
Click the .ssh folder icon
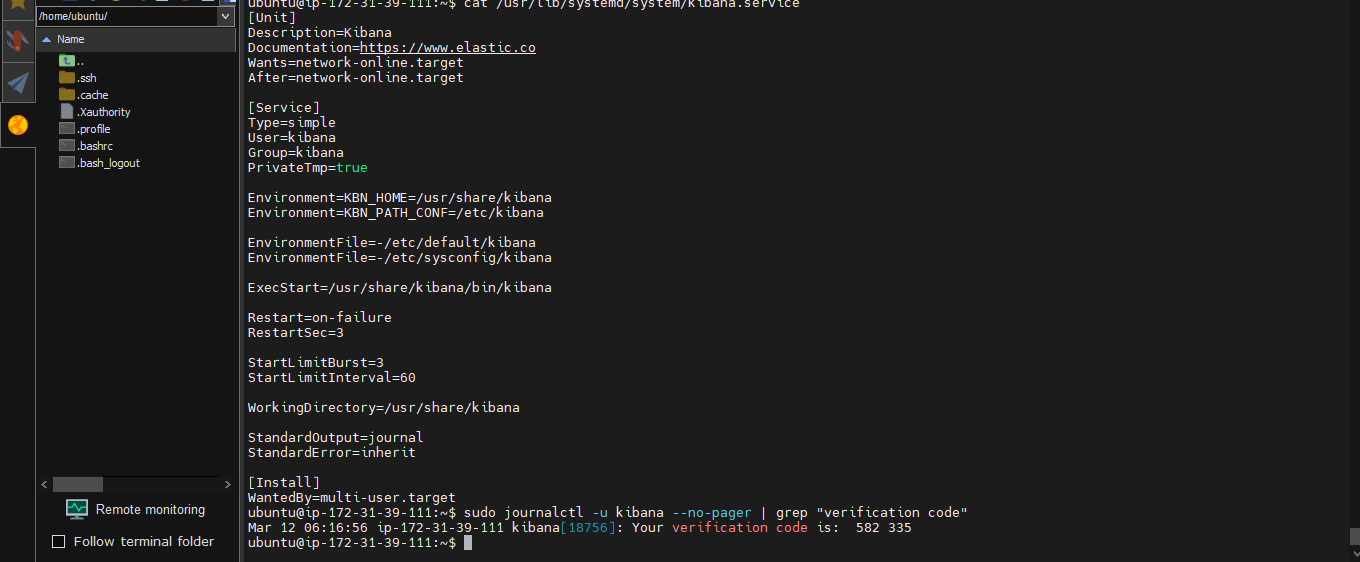point(67,78)
